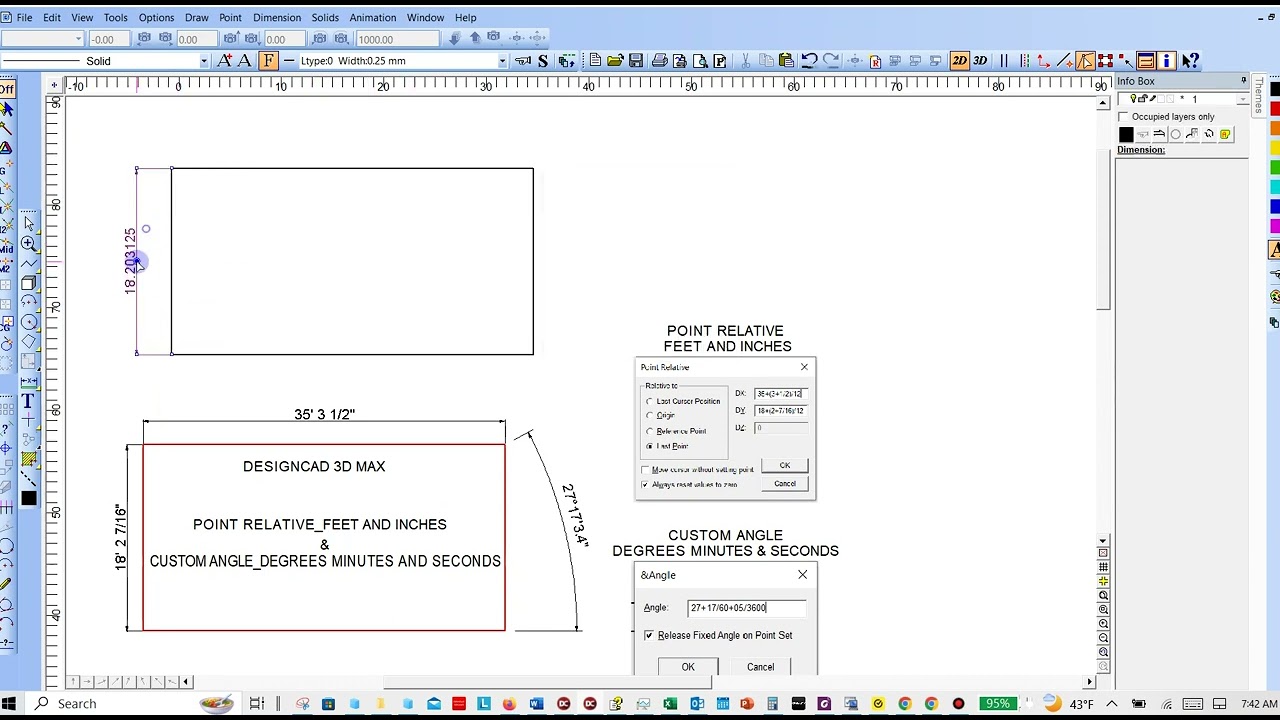Click the large S style icon
This screenshot has width=1280, height=720.
point(543,61)
